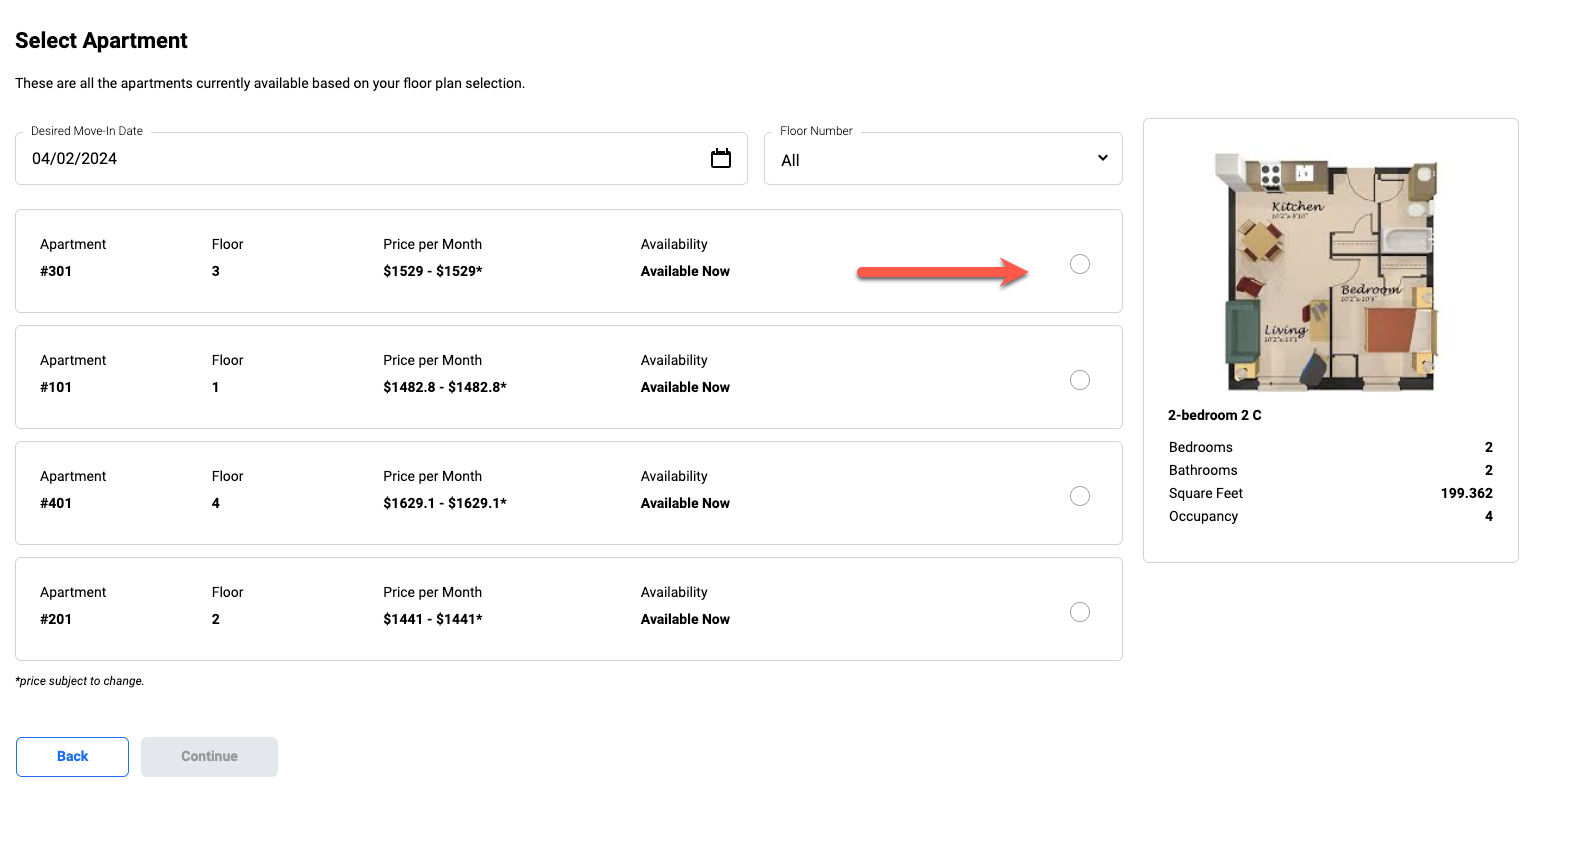Click the Desired Move-In Date field
Screen dimensions: 1591x850
tap(381, 159)
